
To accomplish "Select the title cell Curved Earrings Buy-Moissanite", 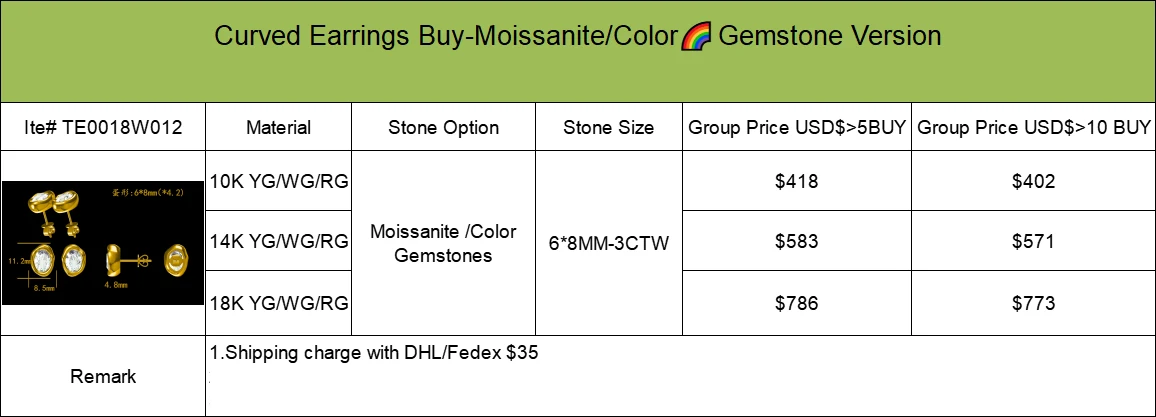I will point(578,52).
